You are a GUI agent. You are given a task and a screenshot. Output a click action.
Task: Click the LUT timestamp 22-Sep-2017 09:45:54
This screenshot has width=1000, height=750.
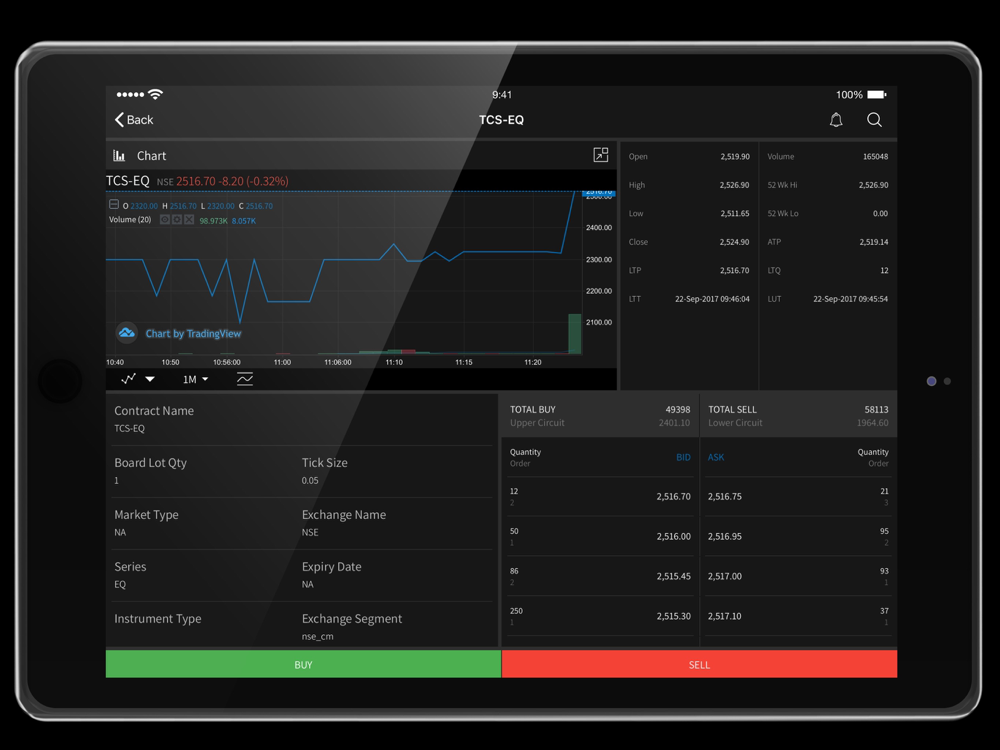coord(850,298)
